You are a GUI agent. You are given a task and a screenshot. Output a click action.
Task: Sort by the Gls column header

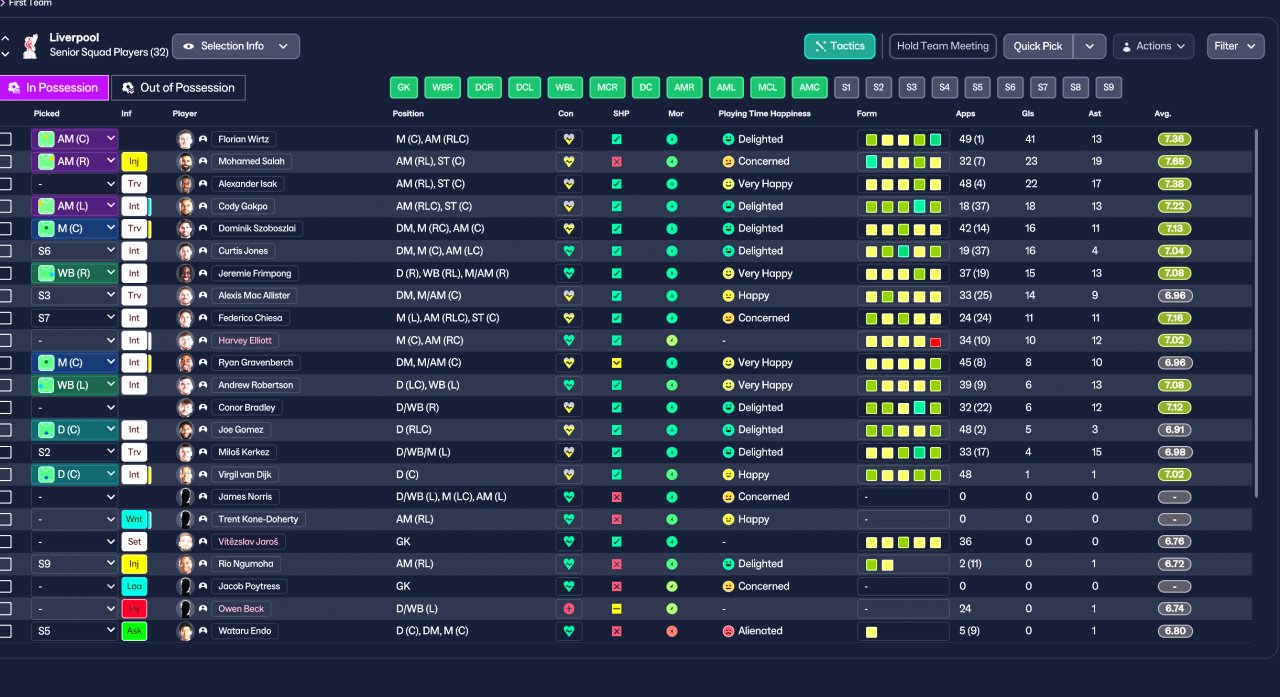1029,114
